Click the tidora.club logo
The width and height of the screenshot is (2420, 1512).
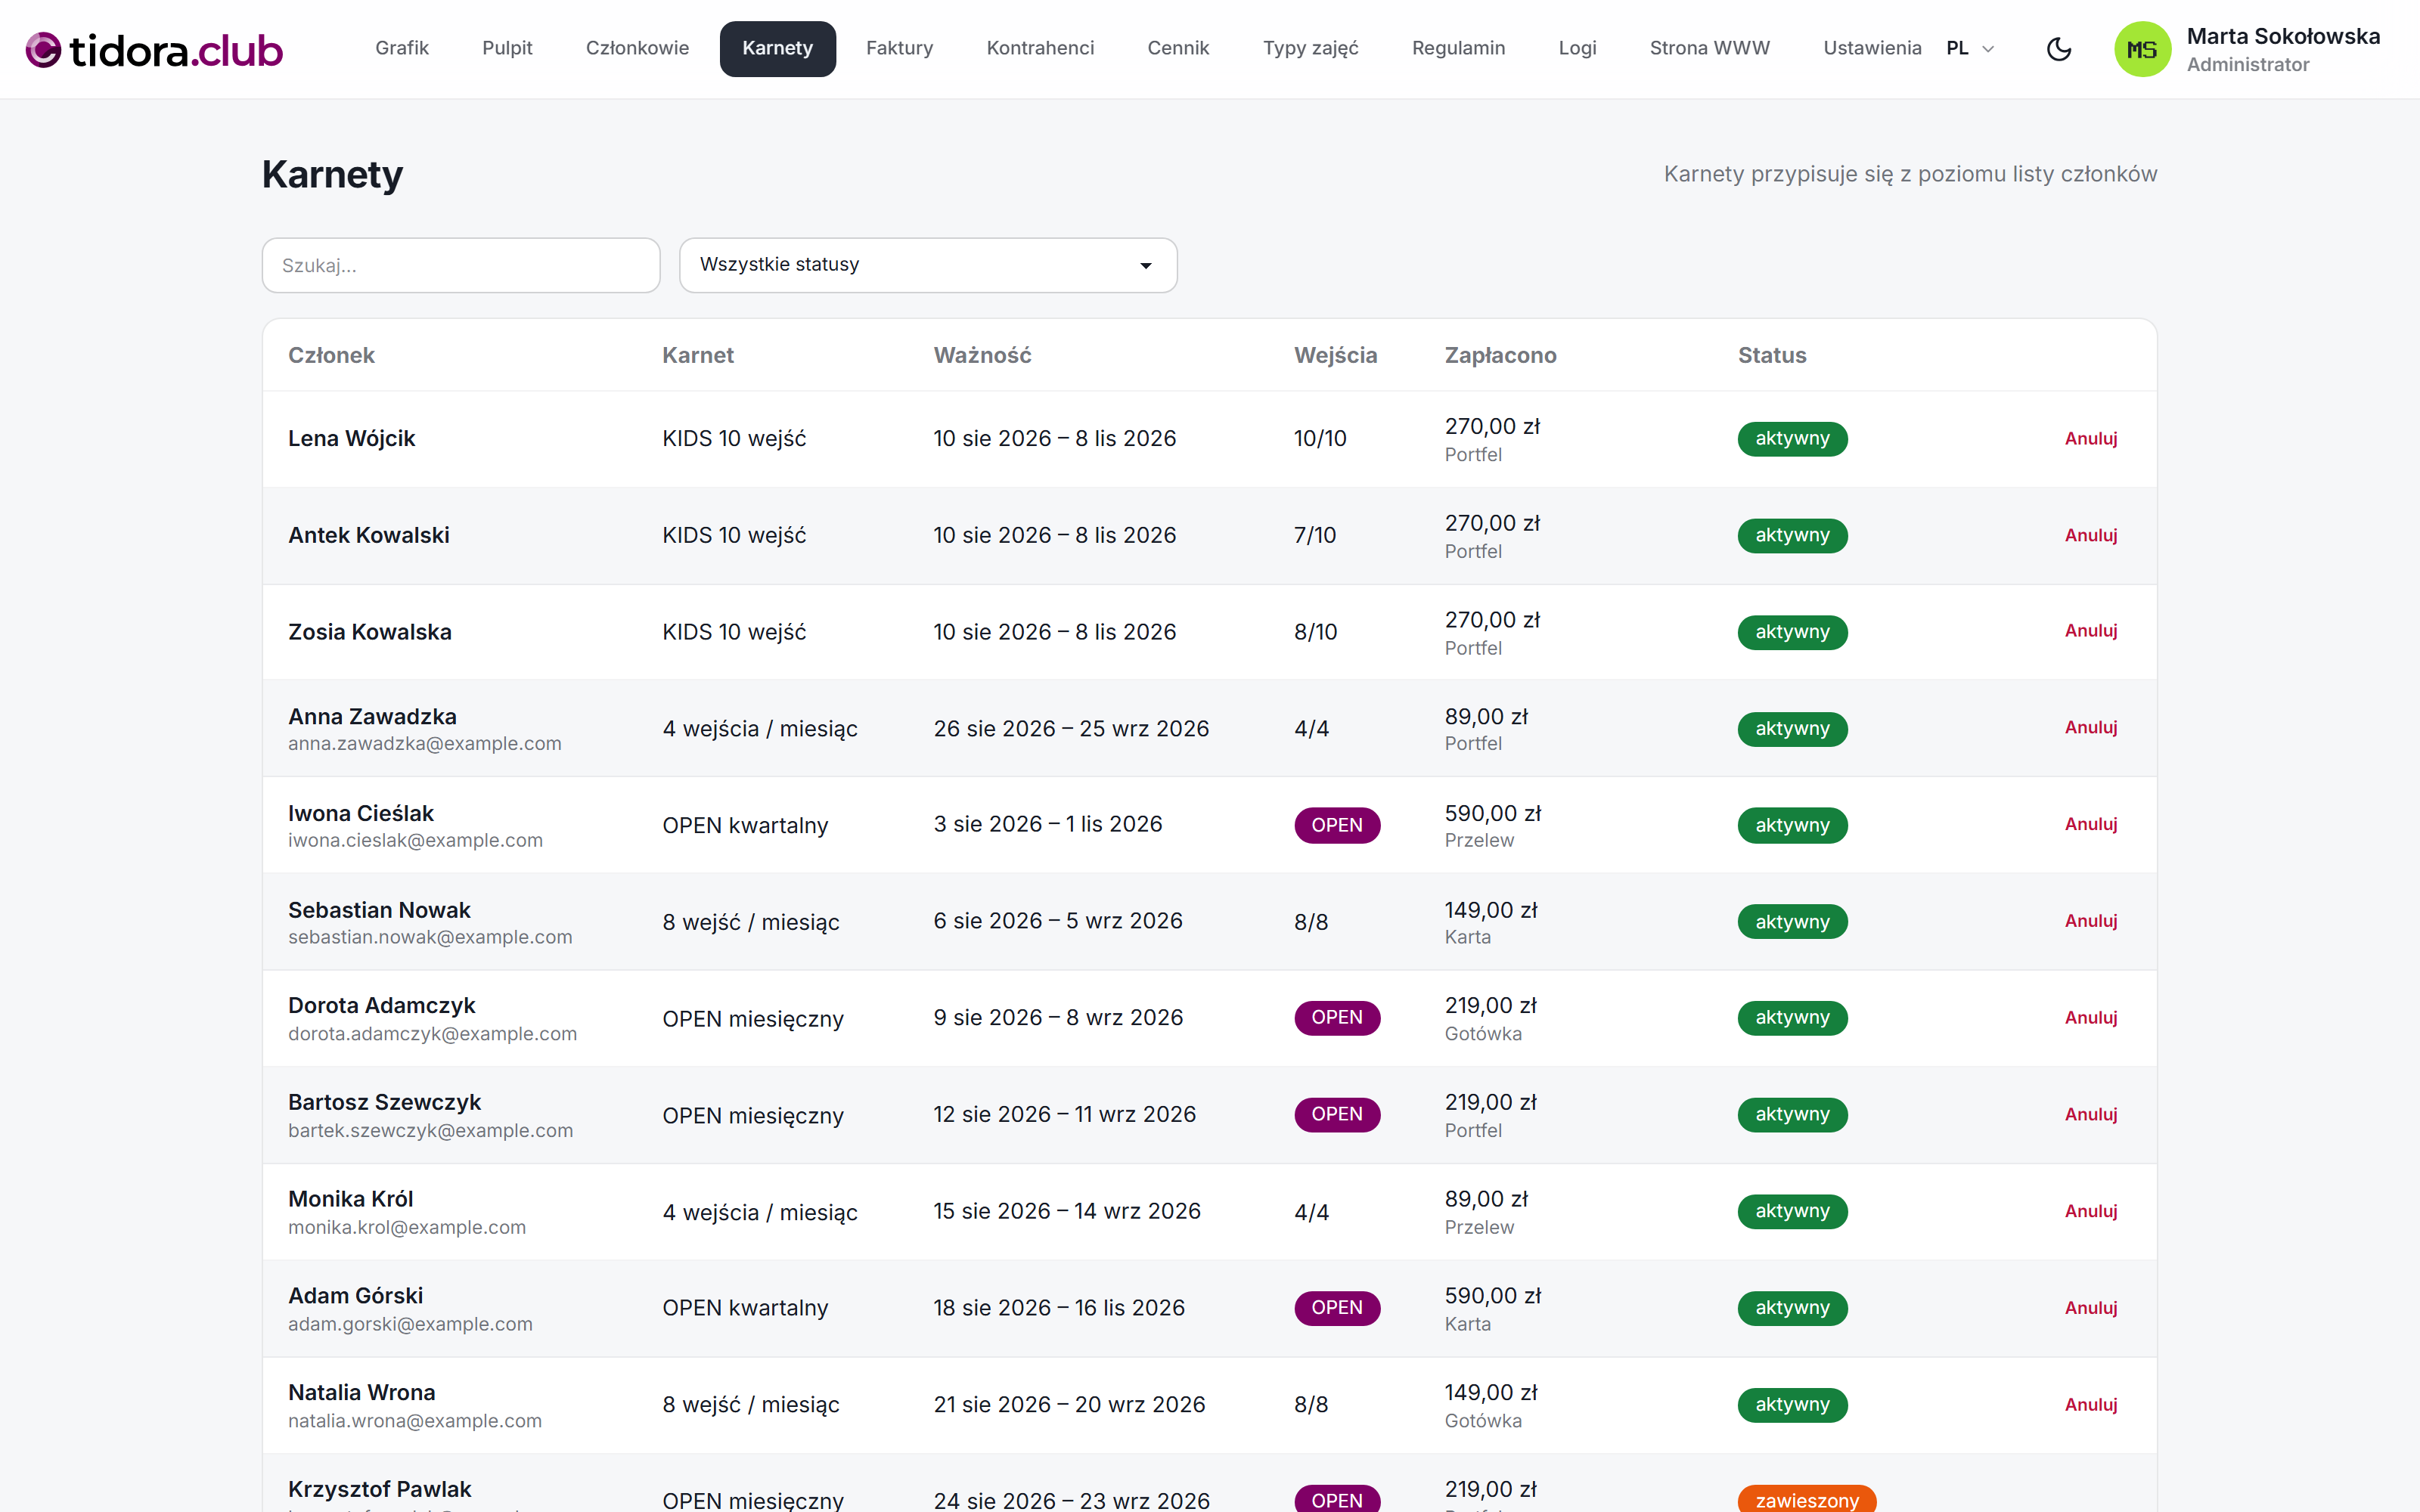(154, 50)
